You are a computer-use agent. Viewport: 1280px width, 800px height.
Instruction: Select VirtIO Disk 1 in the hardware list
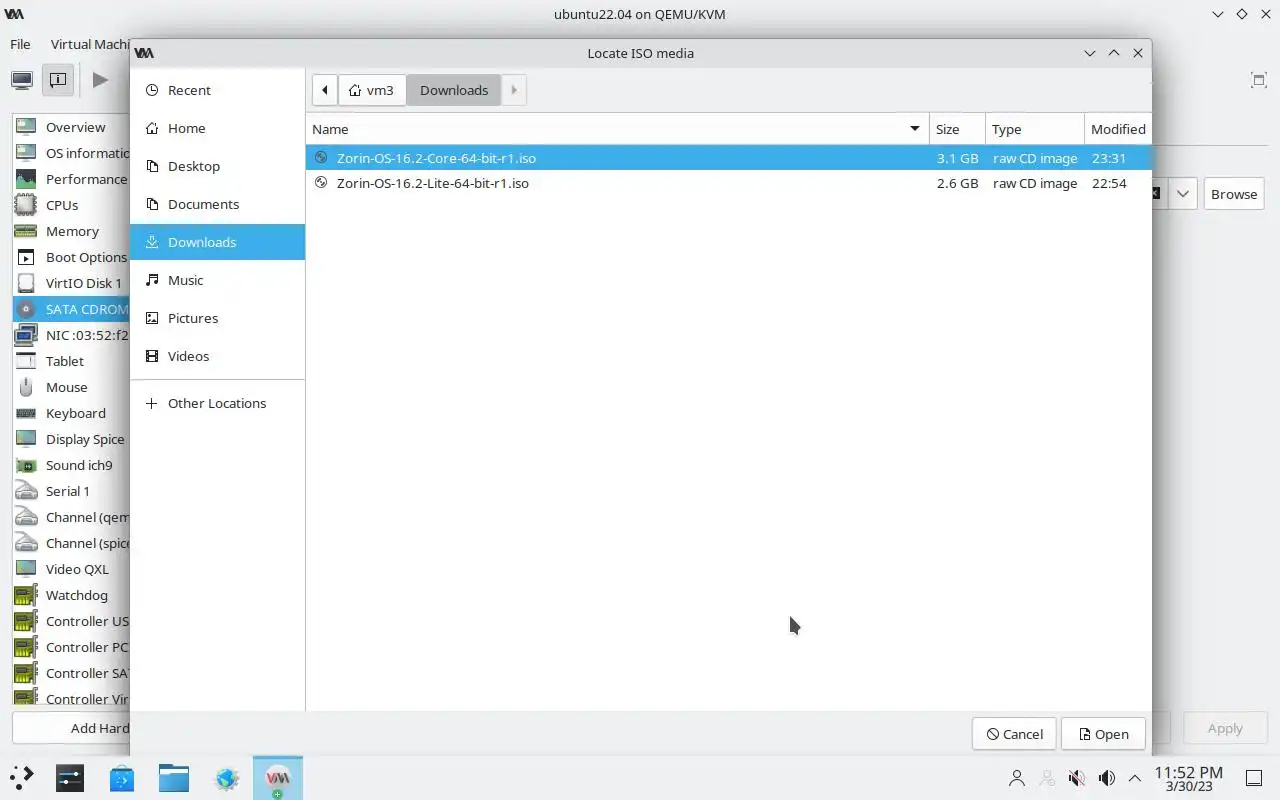71,283
